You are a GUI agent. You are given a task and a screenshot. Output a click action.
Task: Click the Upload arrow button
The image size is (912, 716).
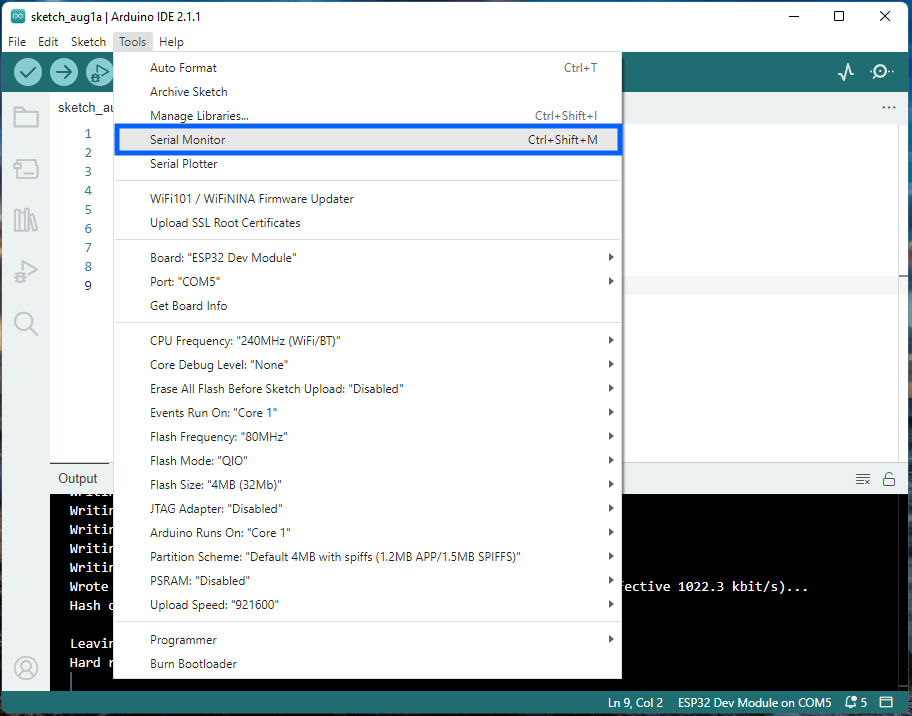pyautogui.click(x=64, y=72)
